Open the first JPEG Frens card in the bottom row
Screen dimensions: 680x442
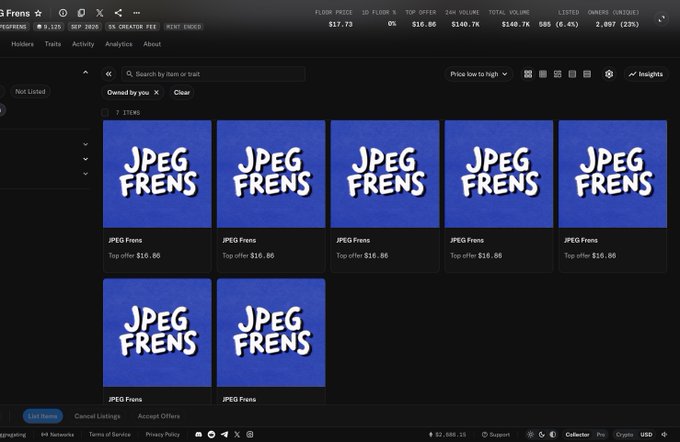click(157, 341)
